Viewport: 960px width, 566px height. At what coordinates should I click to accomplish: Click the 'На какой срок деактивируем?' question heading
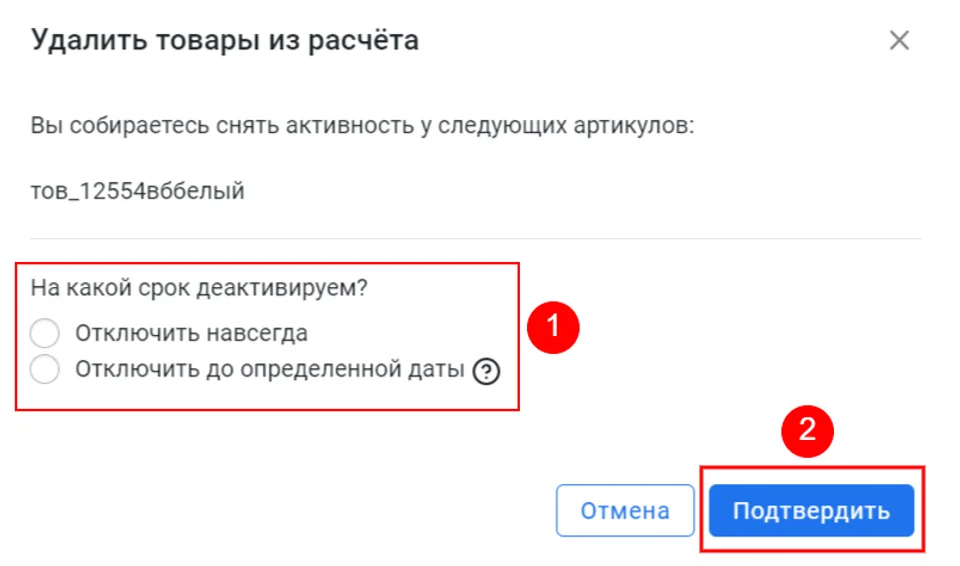pos(199,287)
